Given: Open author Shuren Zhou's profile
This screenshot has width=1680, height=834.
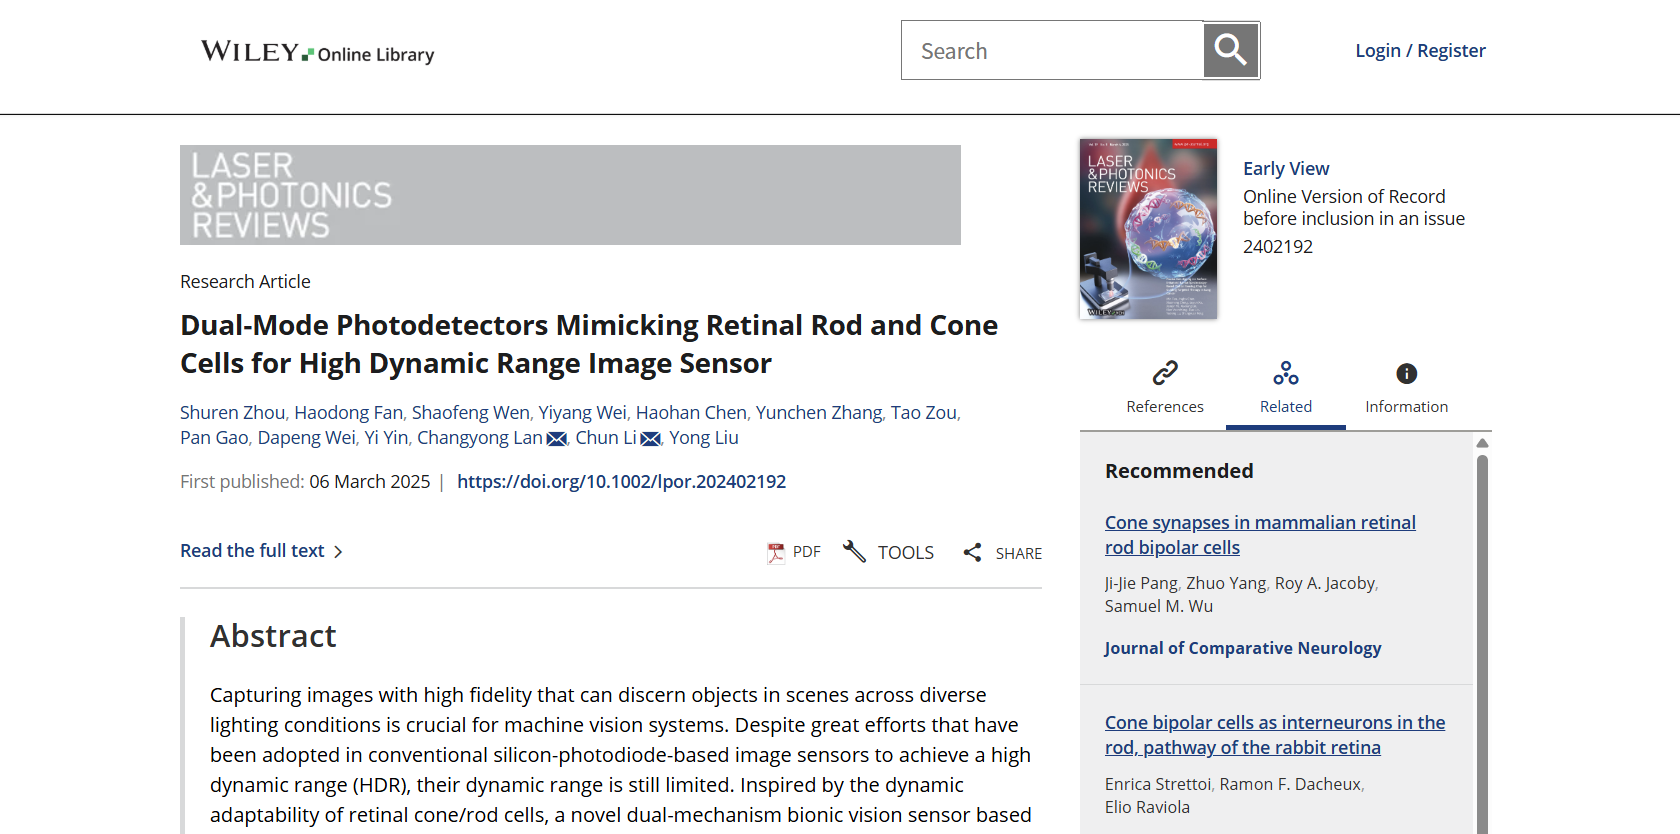Looking at the screenshot, I should pos(232,412).
